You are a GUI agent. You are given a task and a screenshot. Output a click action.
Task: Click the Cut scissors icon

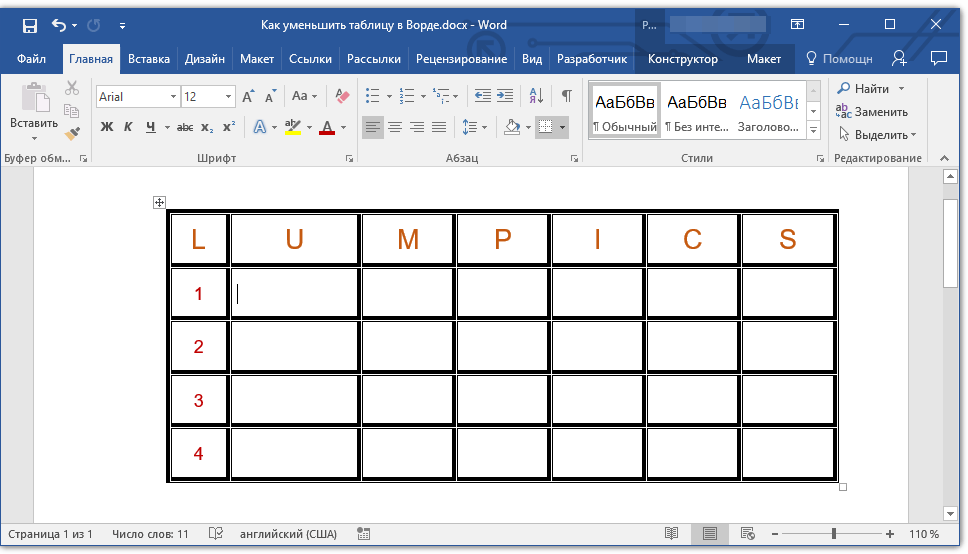point(72,89)
